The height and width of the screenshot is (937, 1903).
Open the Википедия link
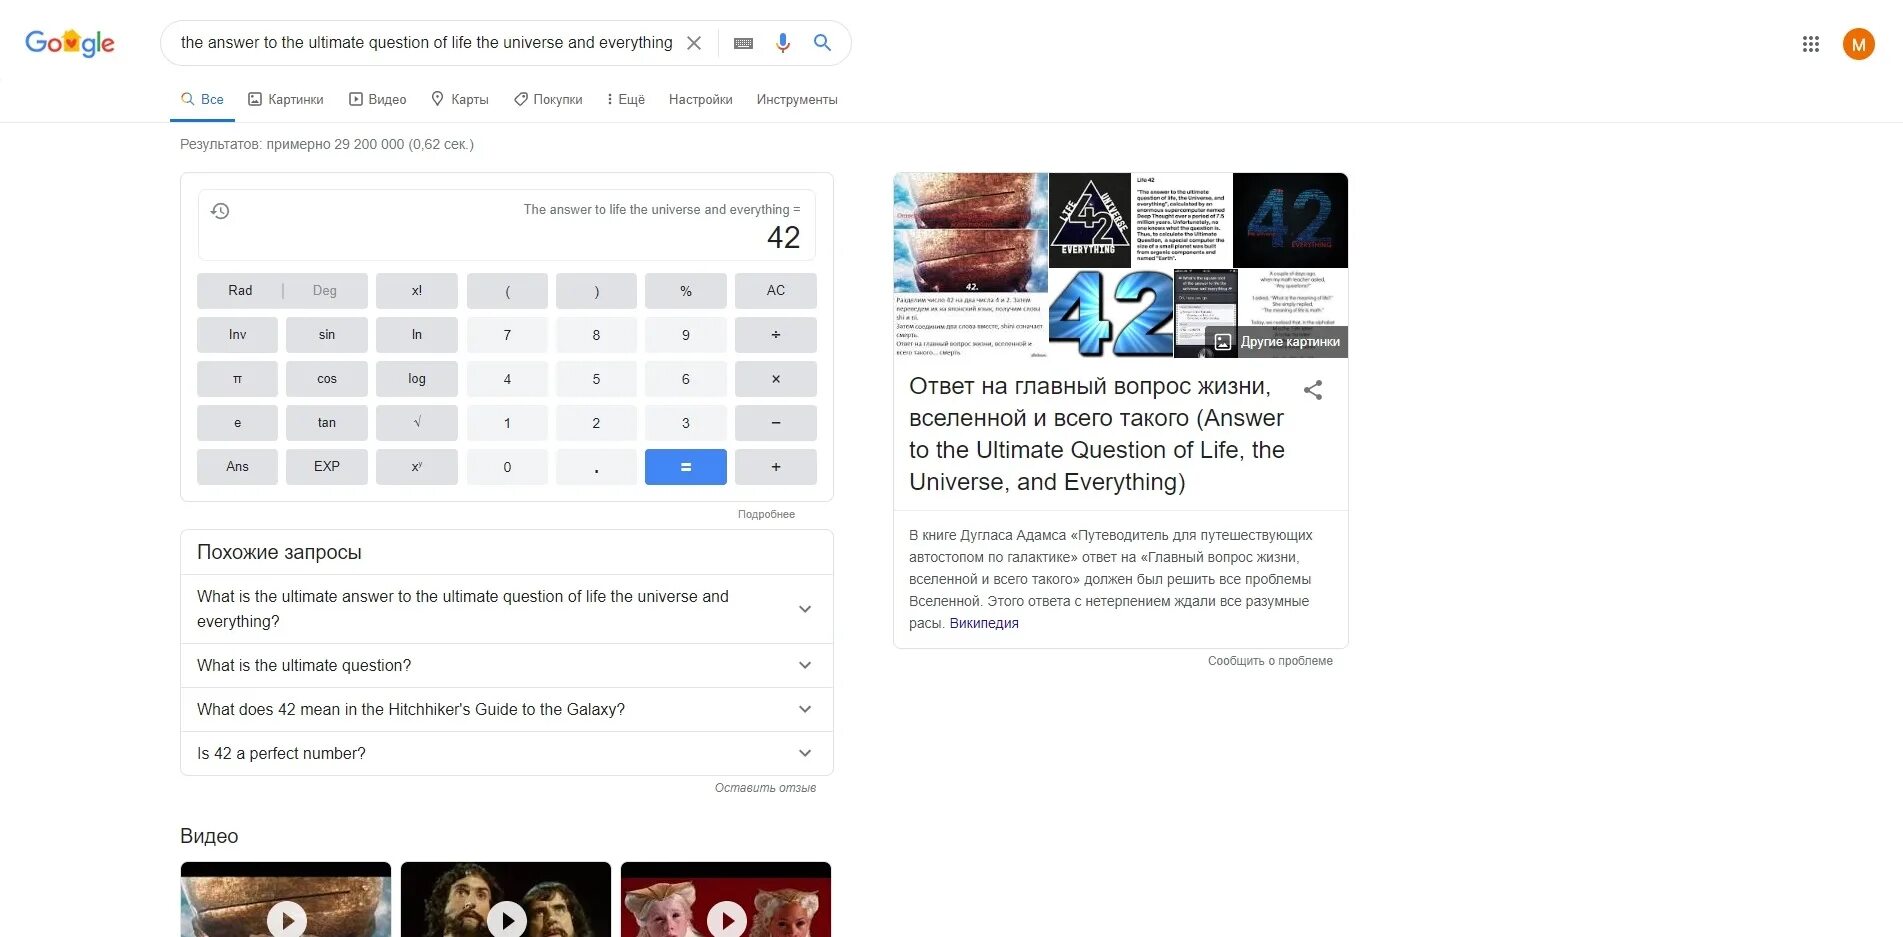pos(984,623)
